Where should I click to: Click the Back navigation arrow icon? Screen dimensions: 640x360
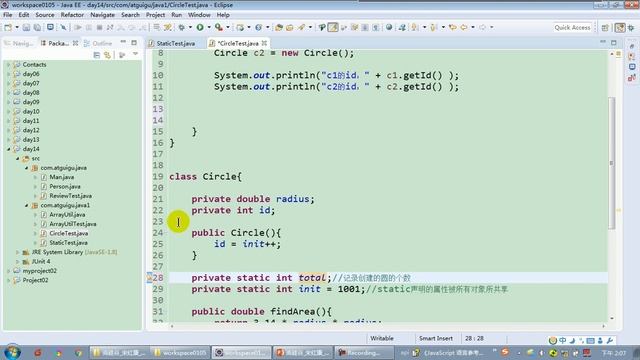(464, 27)
